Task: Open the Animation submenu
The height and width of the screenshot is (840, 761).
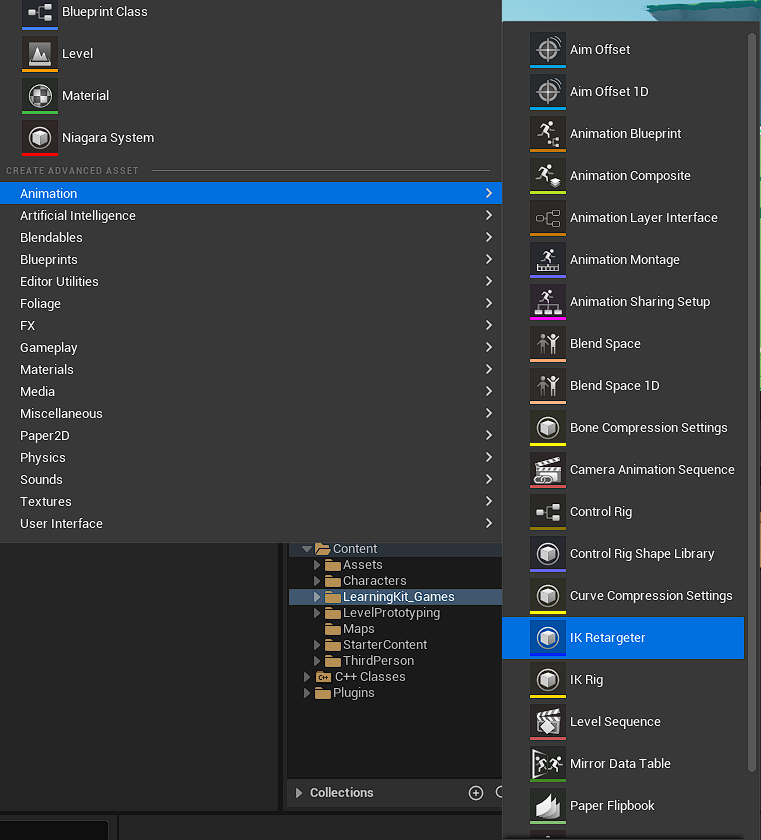Action: [x=251, y=193]
